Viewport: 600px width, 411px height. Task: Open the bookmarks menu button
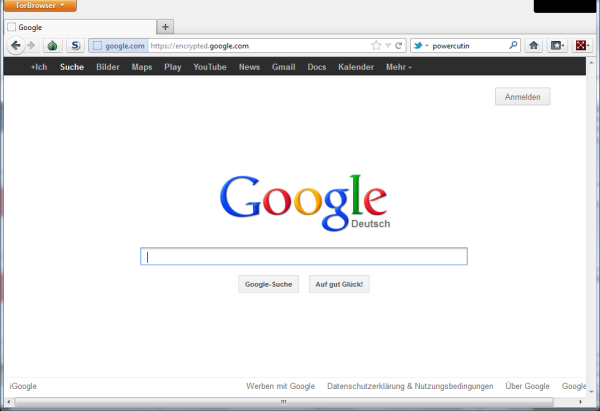click(557, 46)
